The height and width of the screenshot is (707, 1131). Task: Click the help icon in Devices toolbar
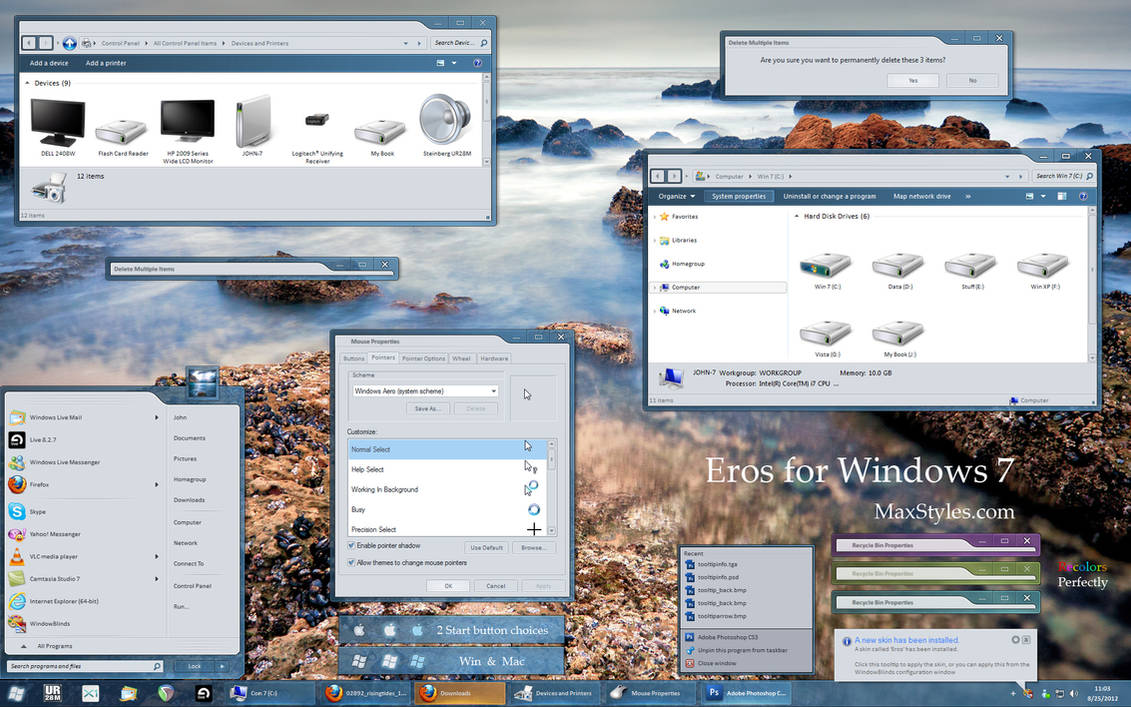[x=477, y=63]
